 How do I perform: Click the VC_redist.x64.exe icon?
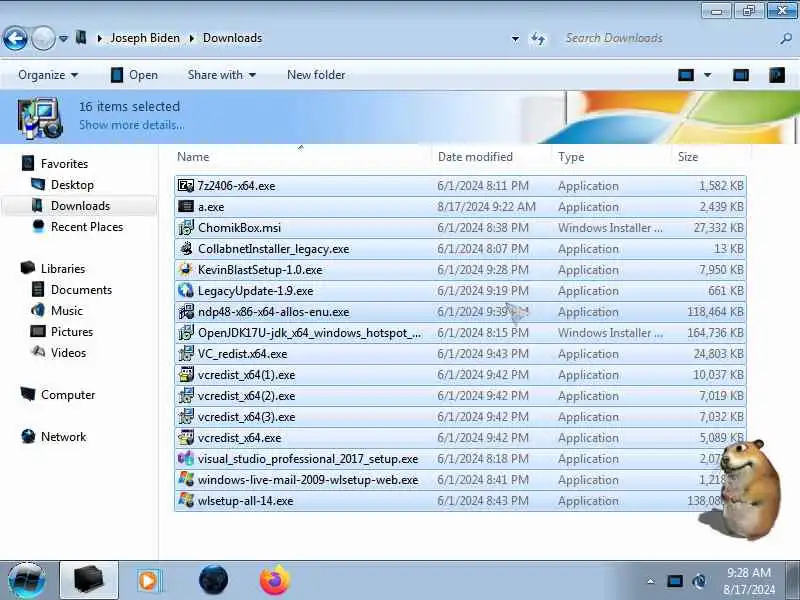(x=186, y=354)
